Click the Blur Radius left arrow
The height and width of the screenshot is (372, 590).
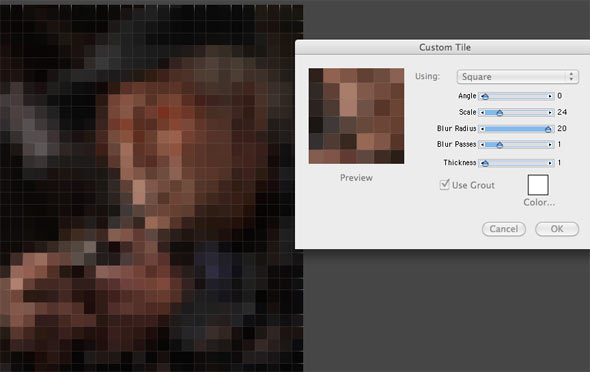(482, 129)
